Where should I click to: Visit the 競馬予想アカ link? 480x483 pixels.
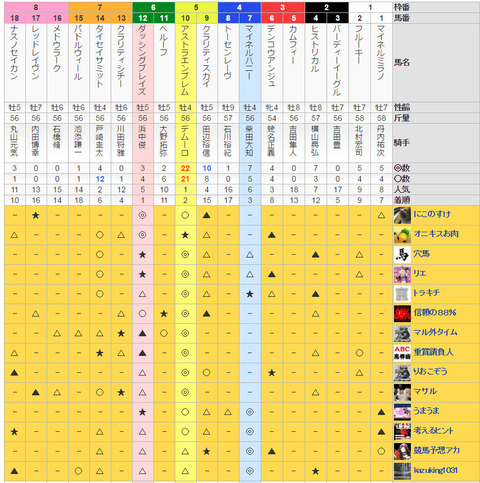(437, 450)
